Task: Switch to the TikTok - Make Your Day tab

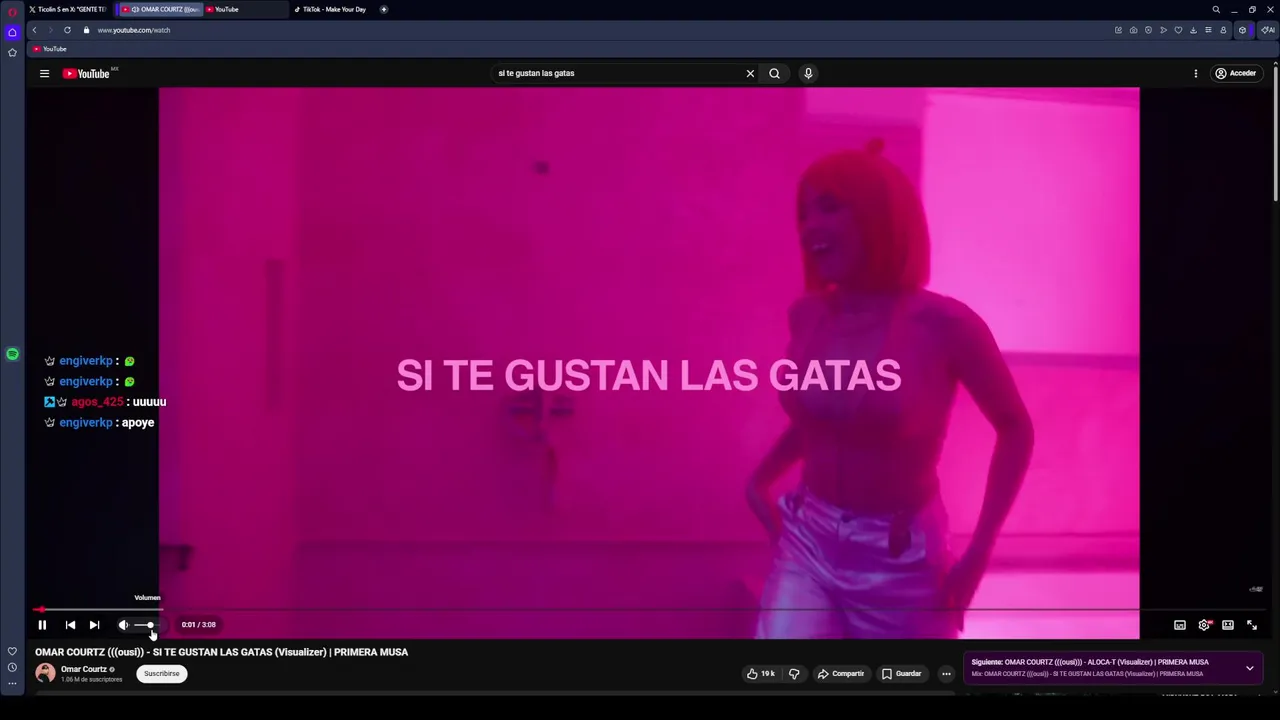Action: (x=333, y=9)
